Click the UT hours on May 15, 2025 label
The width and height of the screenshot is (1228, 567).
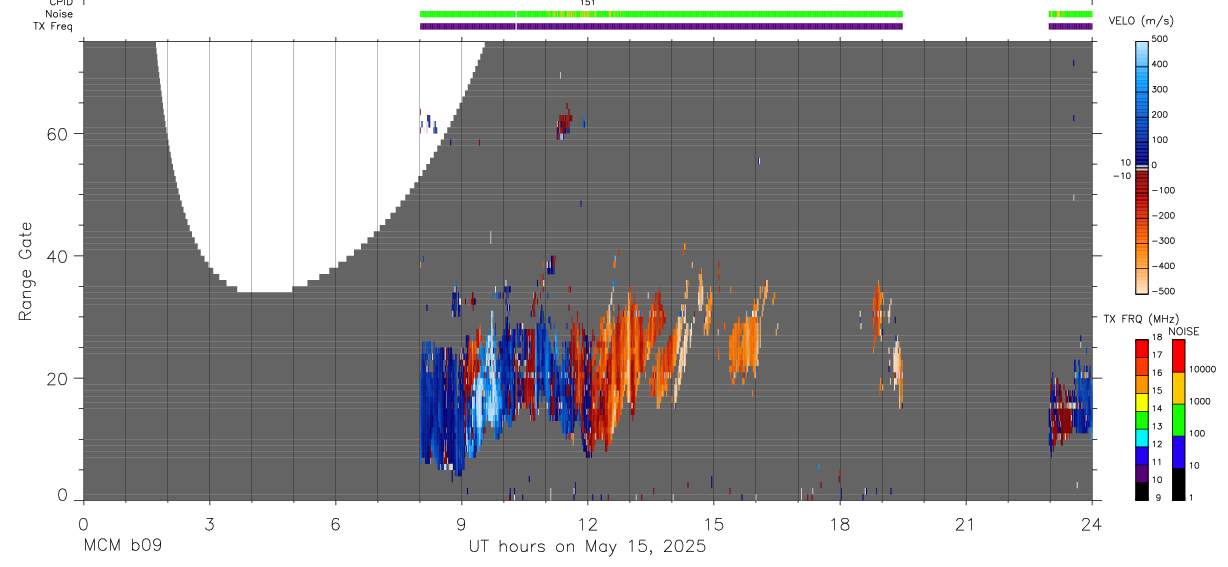[x=588, y=547]
